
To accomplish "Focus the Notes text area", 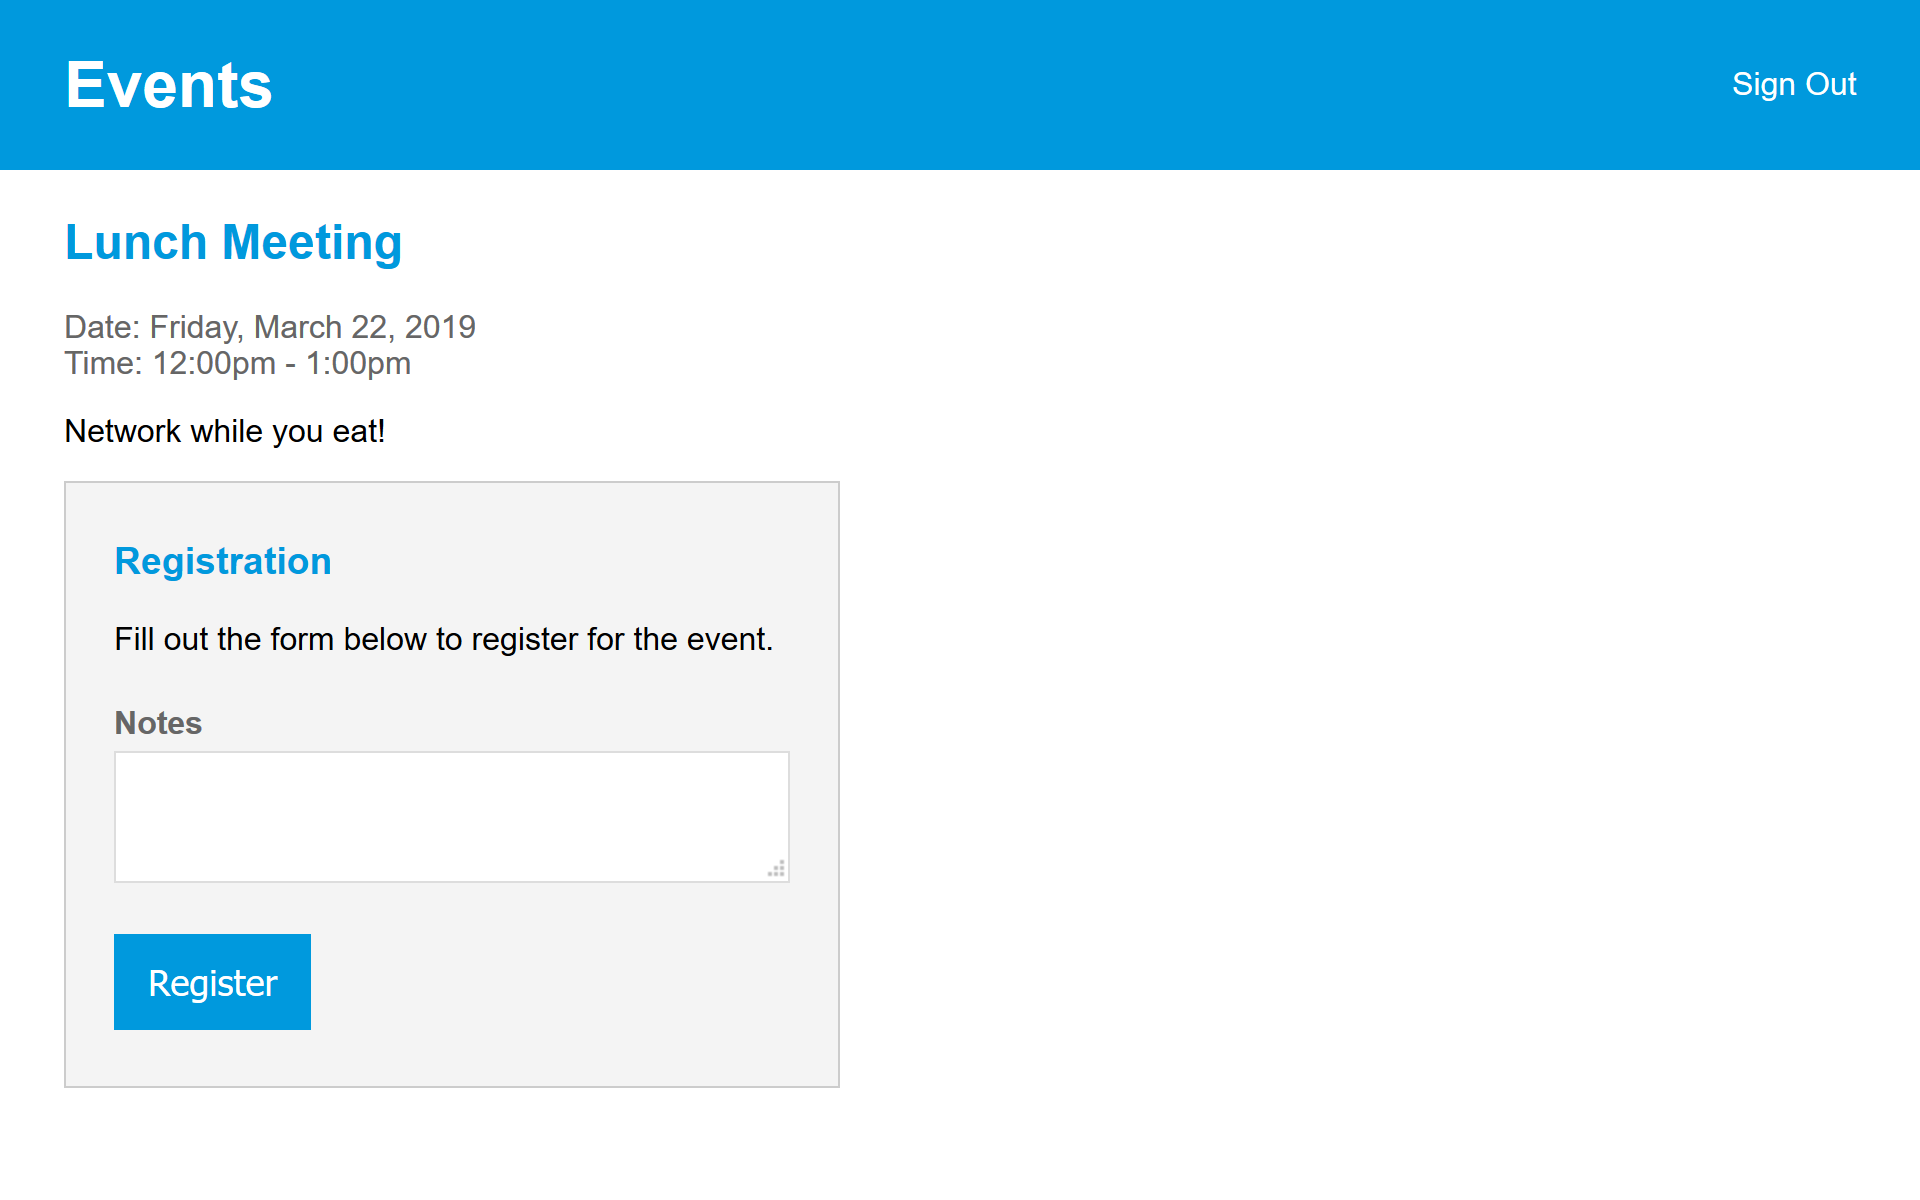I will [450, 815].
